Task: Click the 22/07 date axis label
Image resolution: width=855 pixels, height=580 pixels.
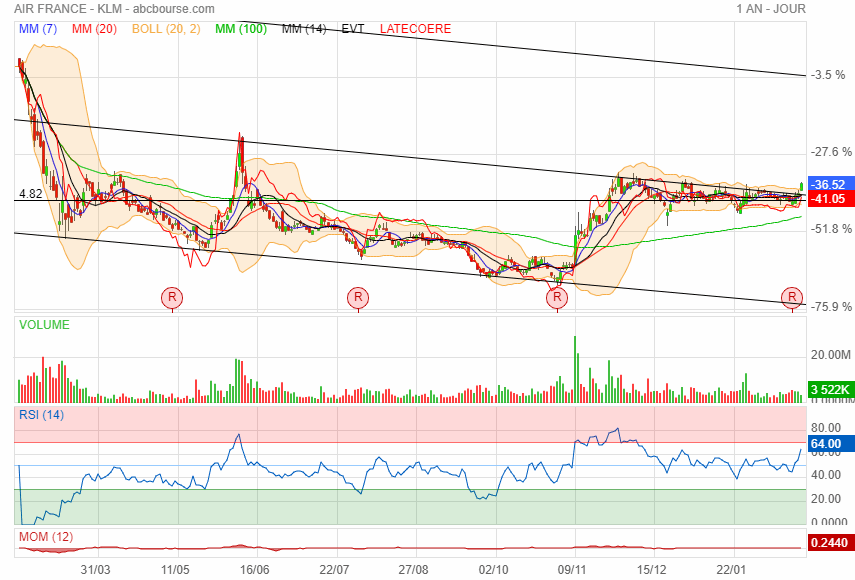Action: [x=334, y=570]
